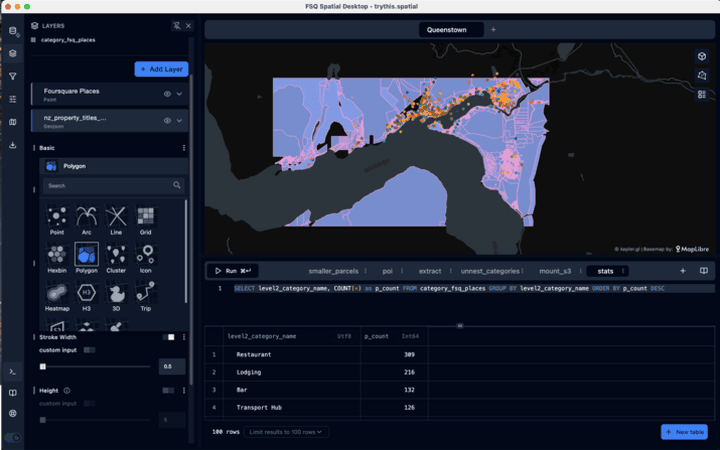
Task: Open the unnest_categories query tab
Action: (x=489, y=271)
